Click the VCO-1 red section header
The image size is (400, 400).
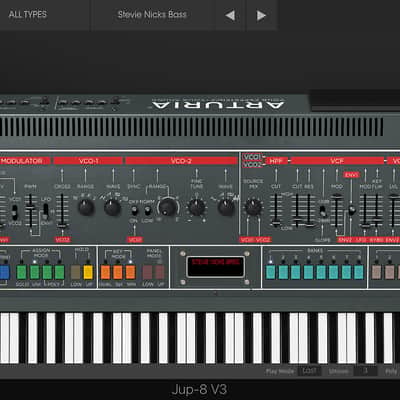pyautogui.click(x=88, y=161)
